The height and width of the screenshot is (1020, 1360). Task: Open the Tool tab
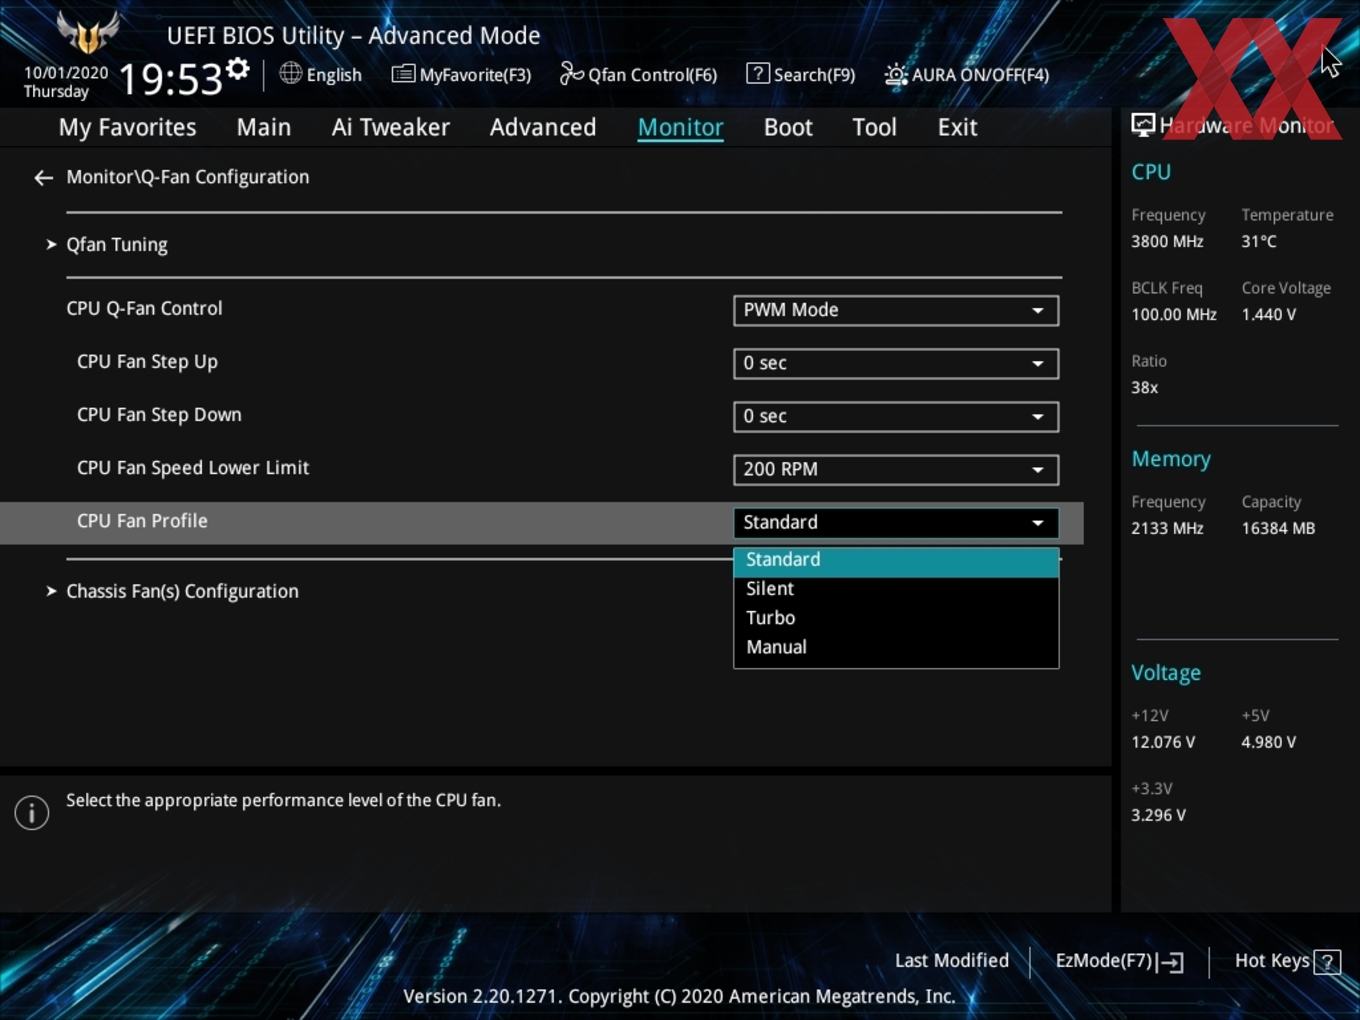point(875,127)
